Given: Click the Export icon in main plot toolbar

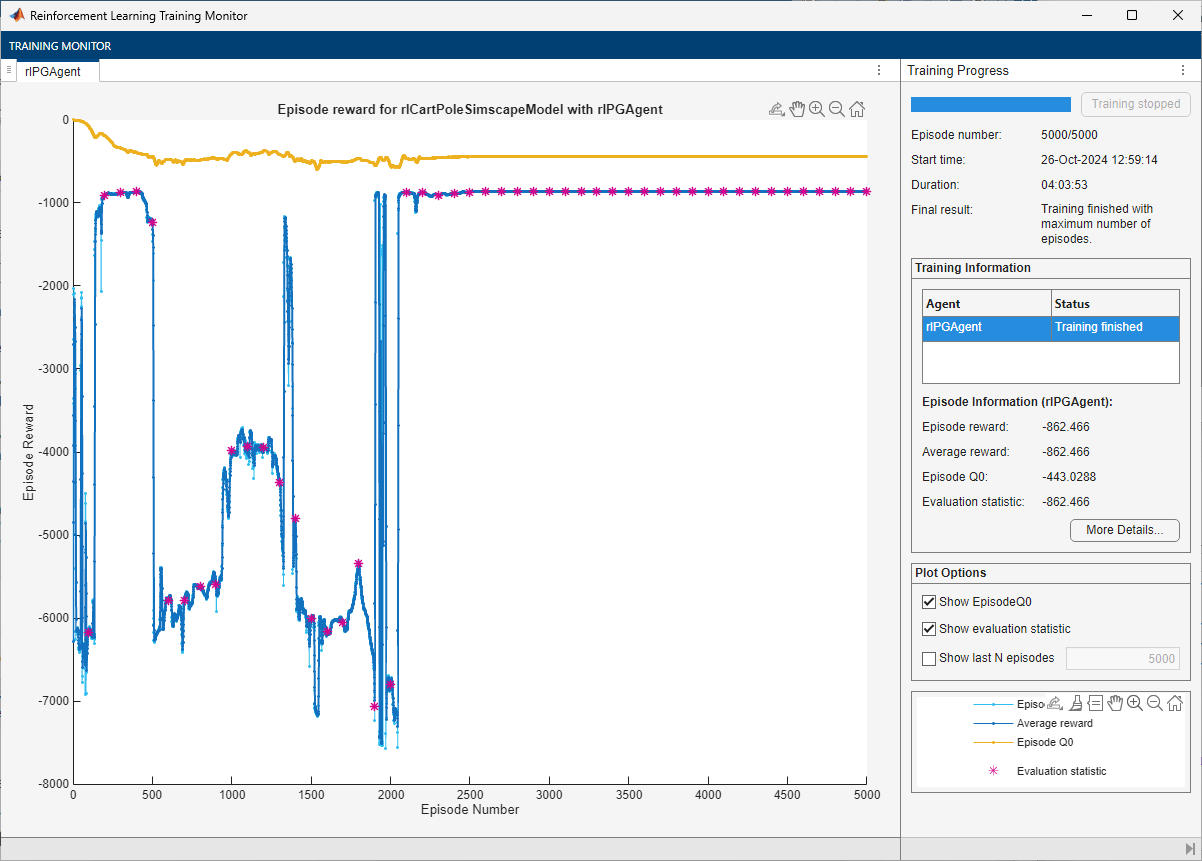Looking at the screenshot, I should (x=776, y=110).
